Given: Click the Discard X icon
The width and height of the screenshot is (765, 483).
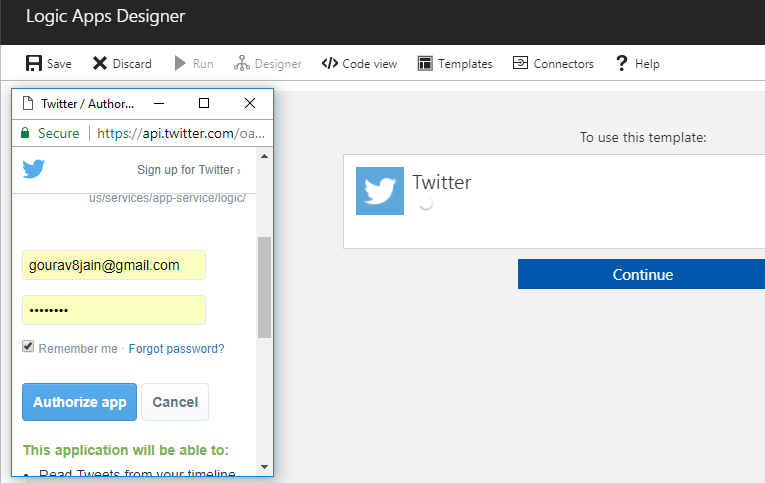Looking at the screenshot, I should point(100,63).
